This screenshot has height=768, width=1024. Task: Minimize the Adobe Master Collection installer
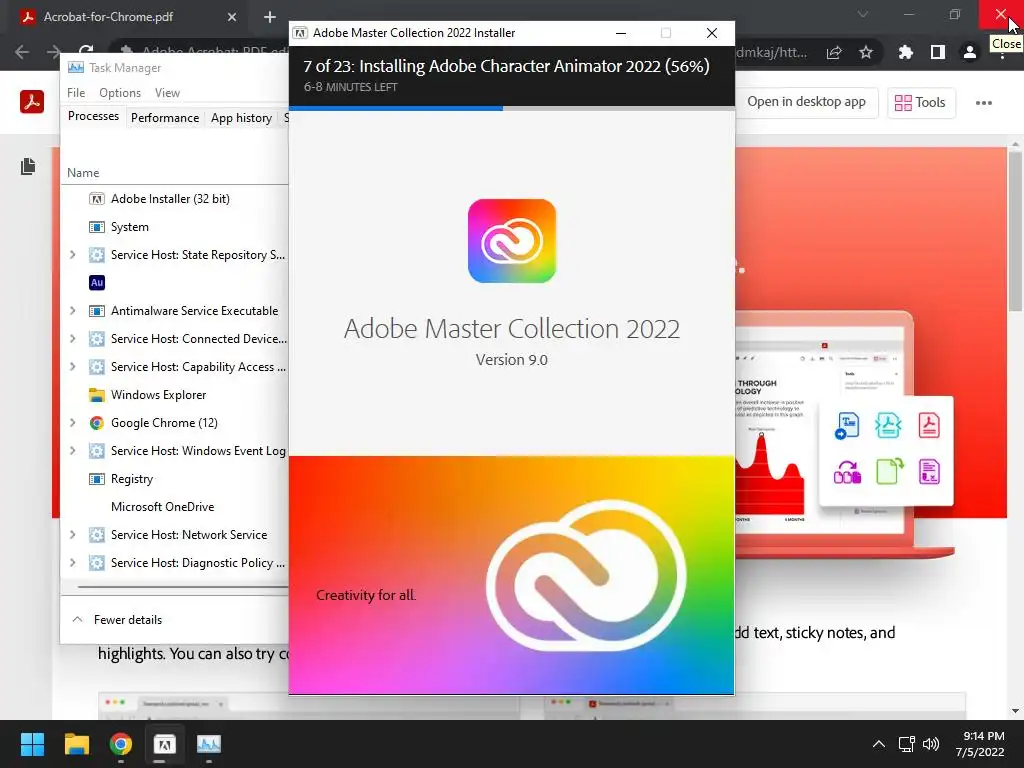pos(621,33)
